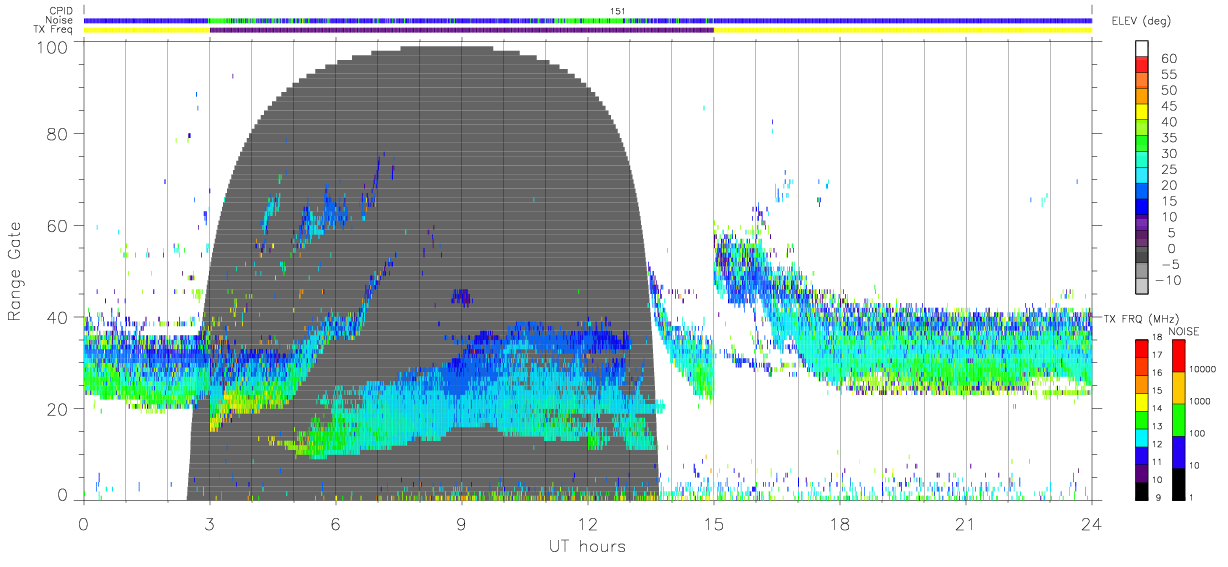
Task: Click the black 1–10 NOISE swatch
Action: tap(1179, 484)
